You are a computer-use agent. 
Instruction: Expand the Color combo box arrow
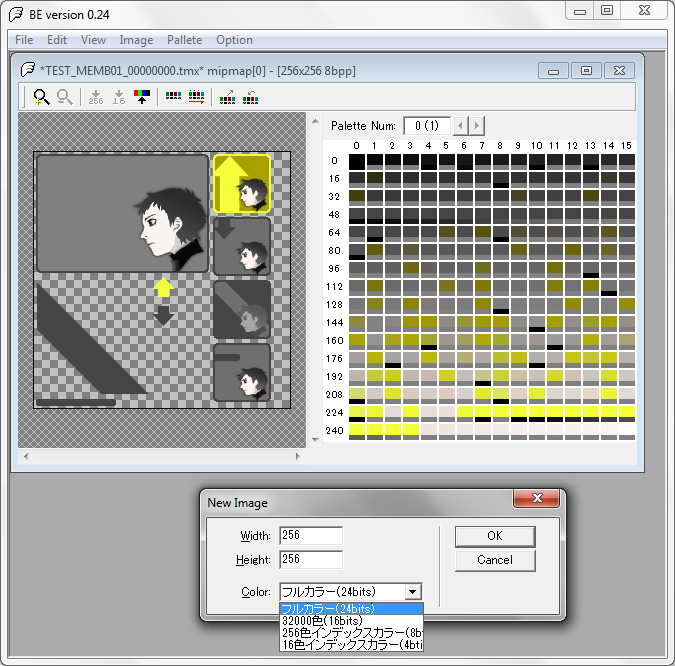click(413, 592)
